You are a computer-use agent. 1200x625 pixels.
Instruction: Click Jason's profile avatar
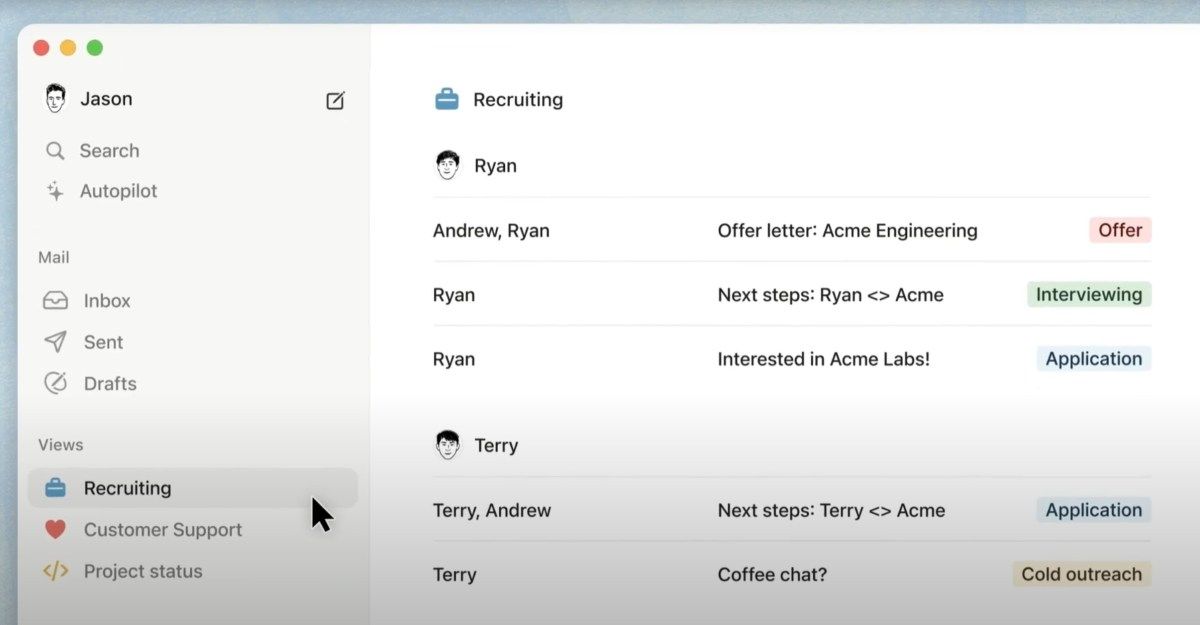click(54, 98)
